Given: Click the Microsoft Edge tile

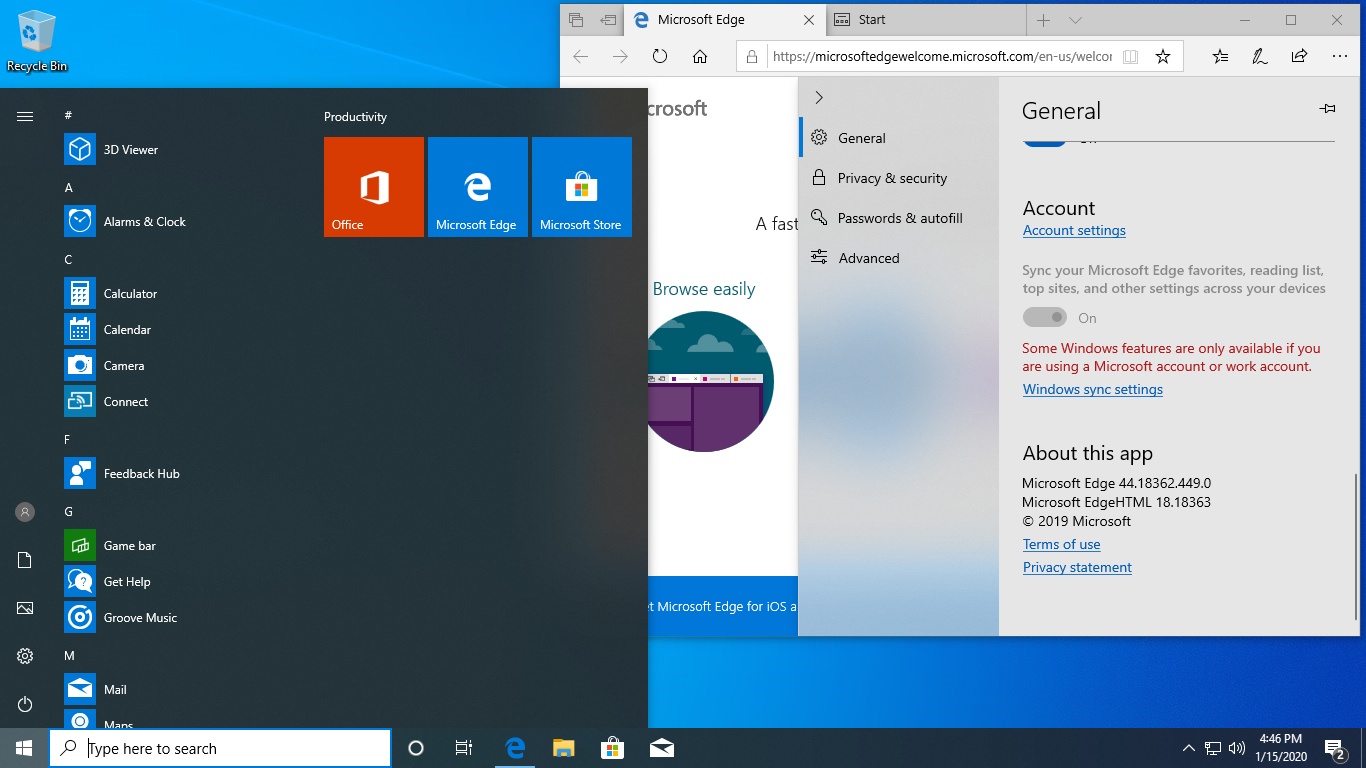Looking at the screenshot, I should pyautogui.click(x=478, y=187).
